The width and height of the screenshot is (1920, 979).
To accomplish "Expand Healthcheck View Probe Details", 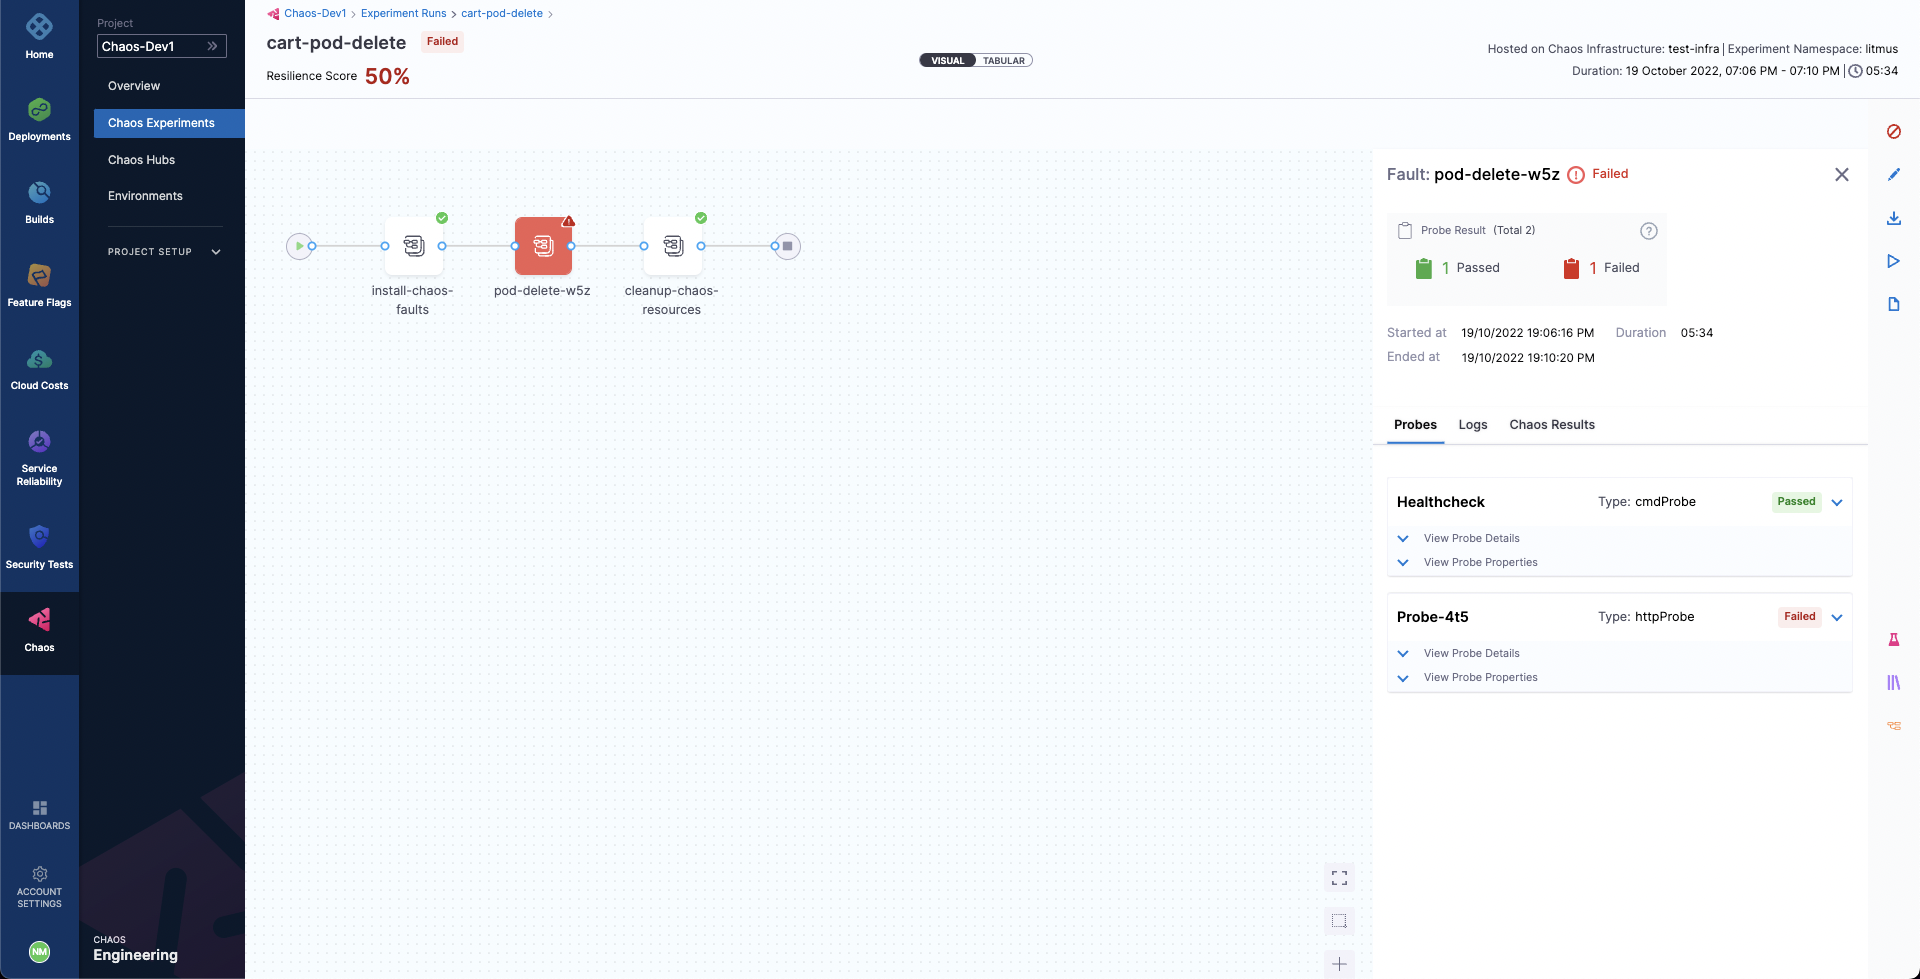I will coord(1470,539).
